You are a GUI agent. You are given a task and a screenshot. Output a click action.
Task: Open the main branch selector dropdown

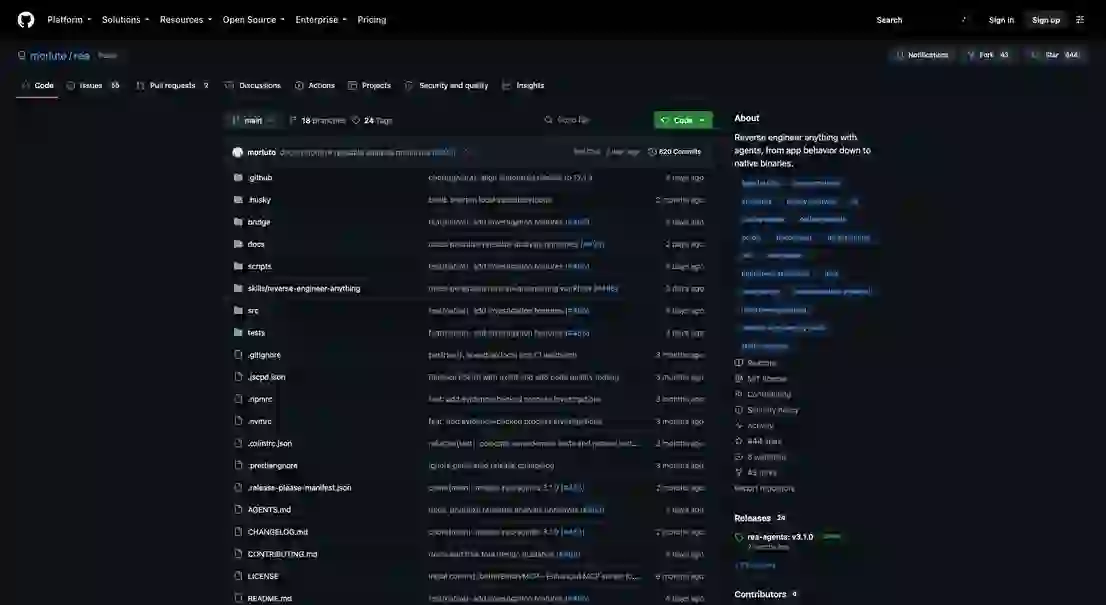[253, 121]
